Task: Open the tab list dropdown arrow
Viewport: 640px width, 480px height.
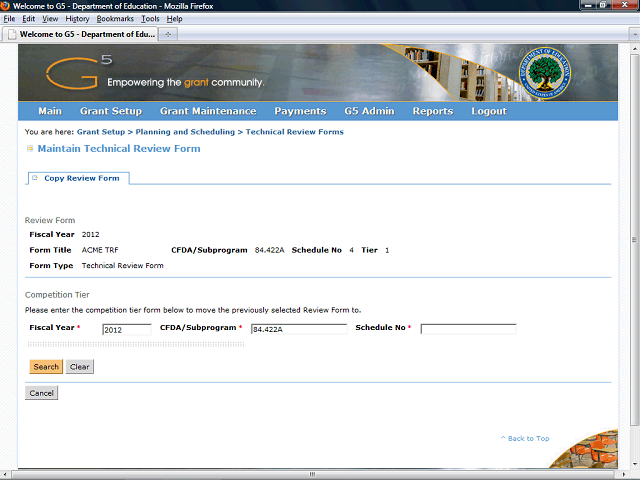Action: coord(635,35)
